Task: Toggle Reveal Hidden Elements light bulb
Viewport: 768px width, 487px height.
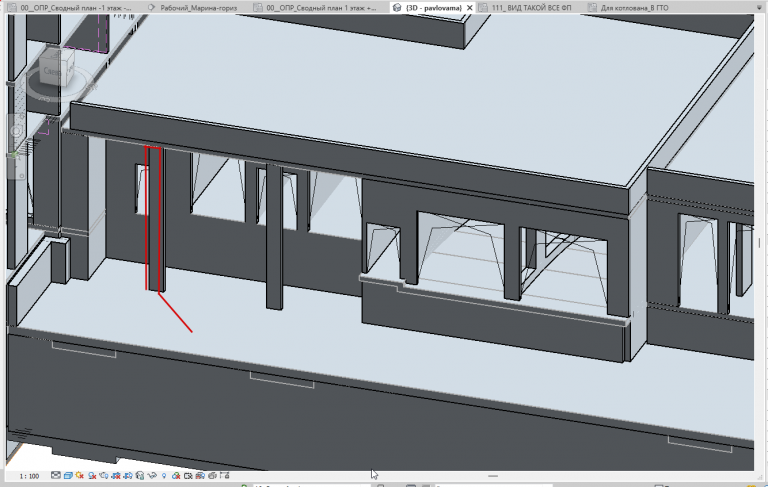Action: point(164,476)
